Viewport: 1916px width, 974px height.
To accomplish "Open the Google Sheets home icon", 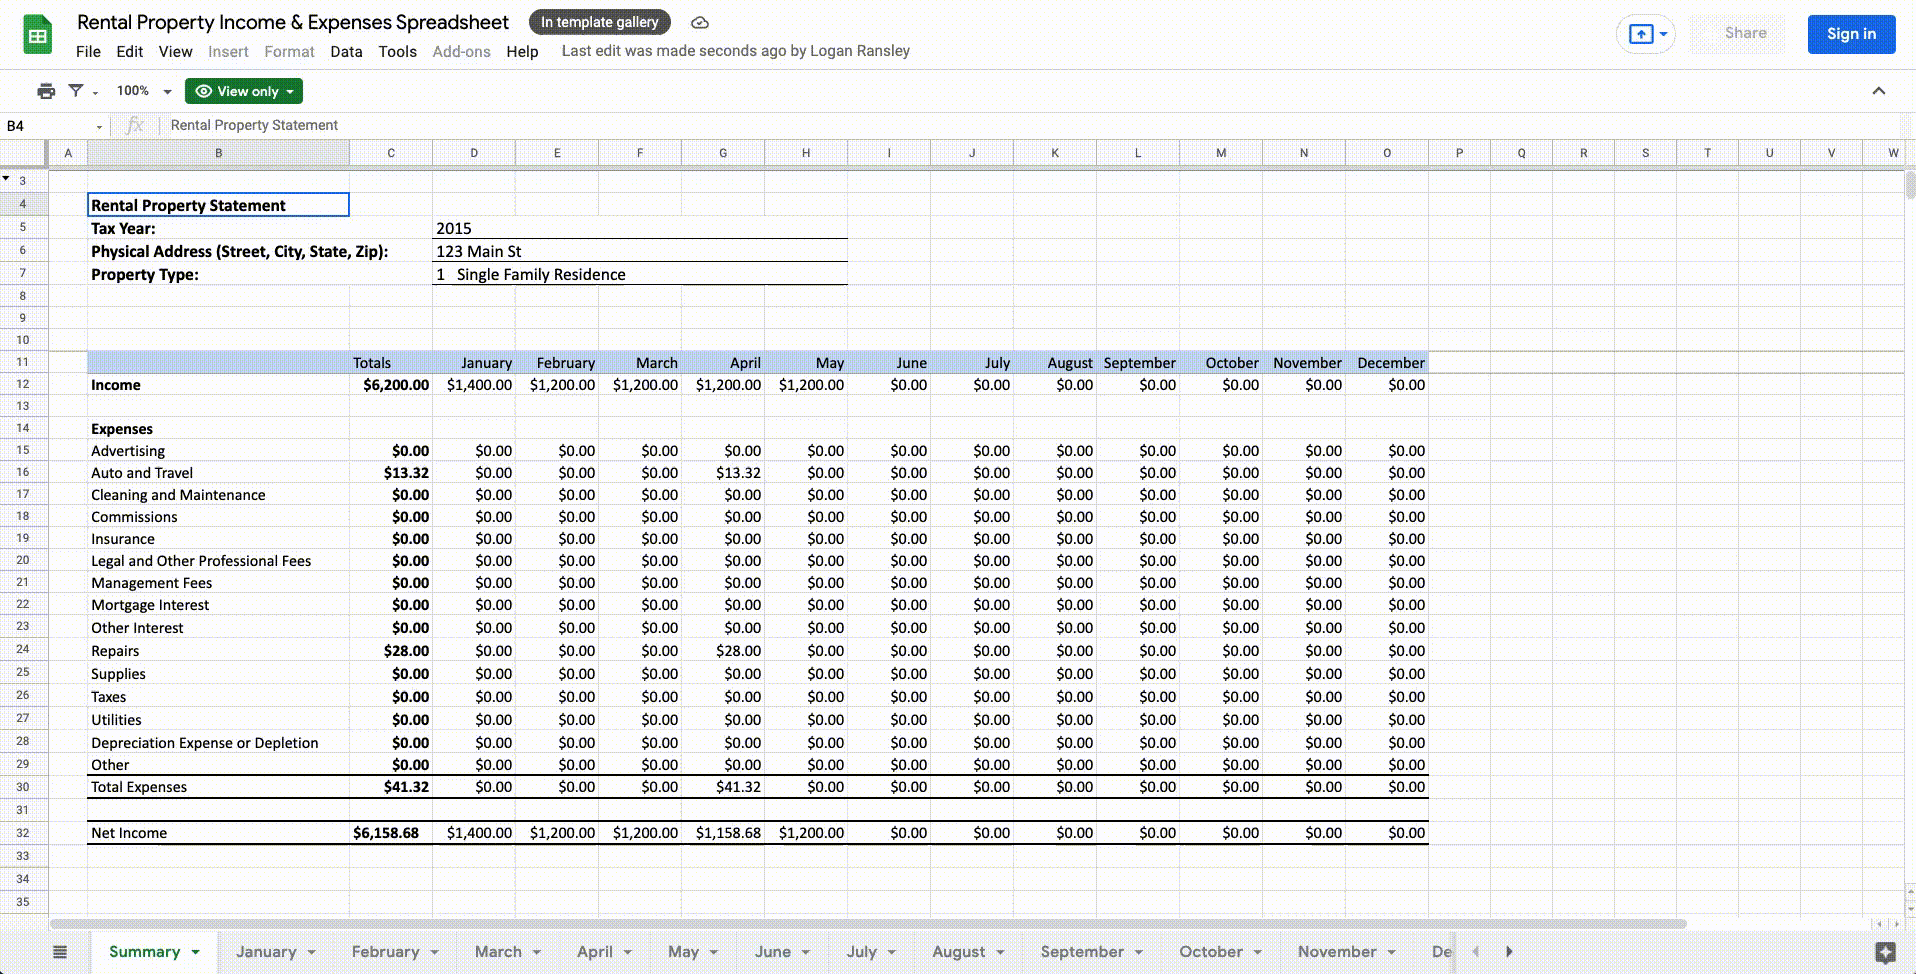I will click(x=38, y=36).
